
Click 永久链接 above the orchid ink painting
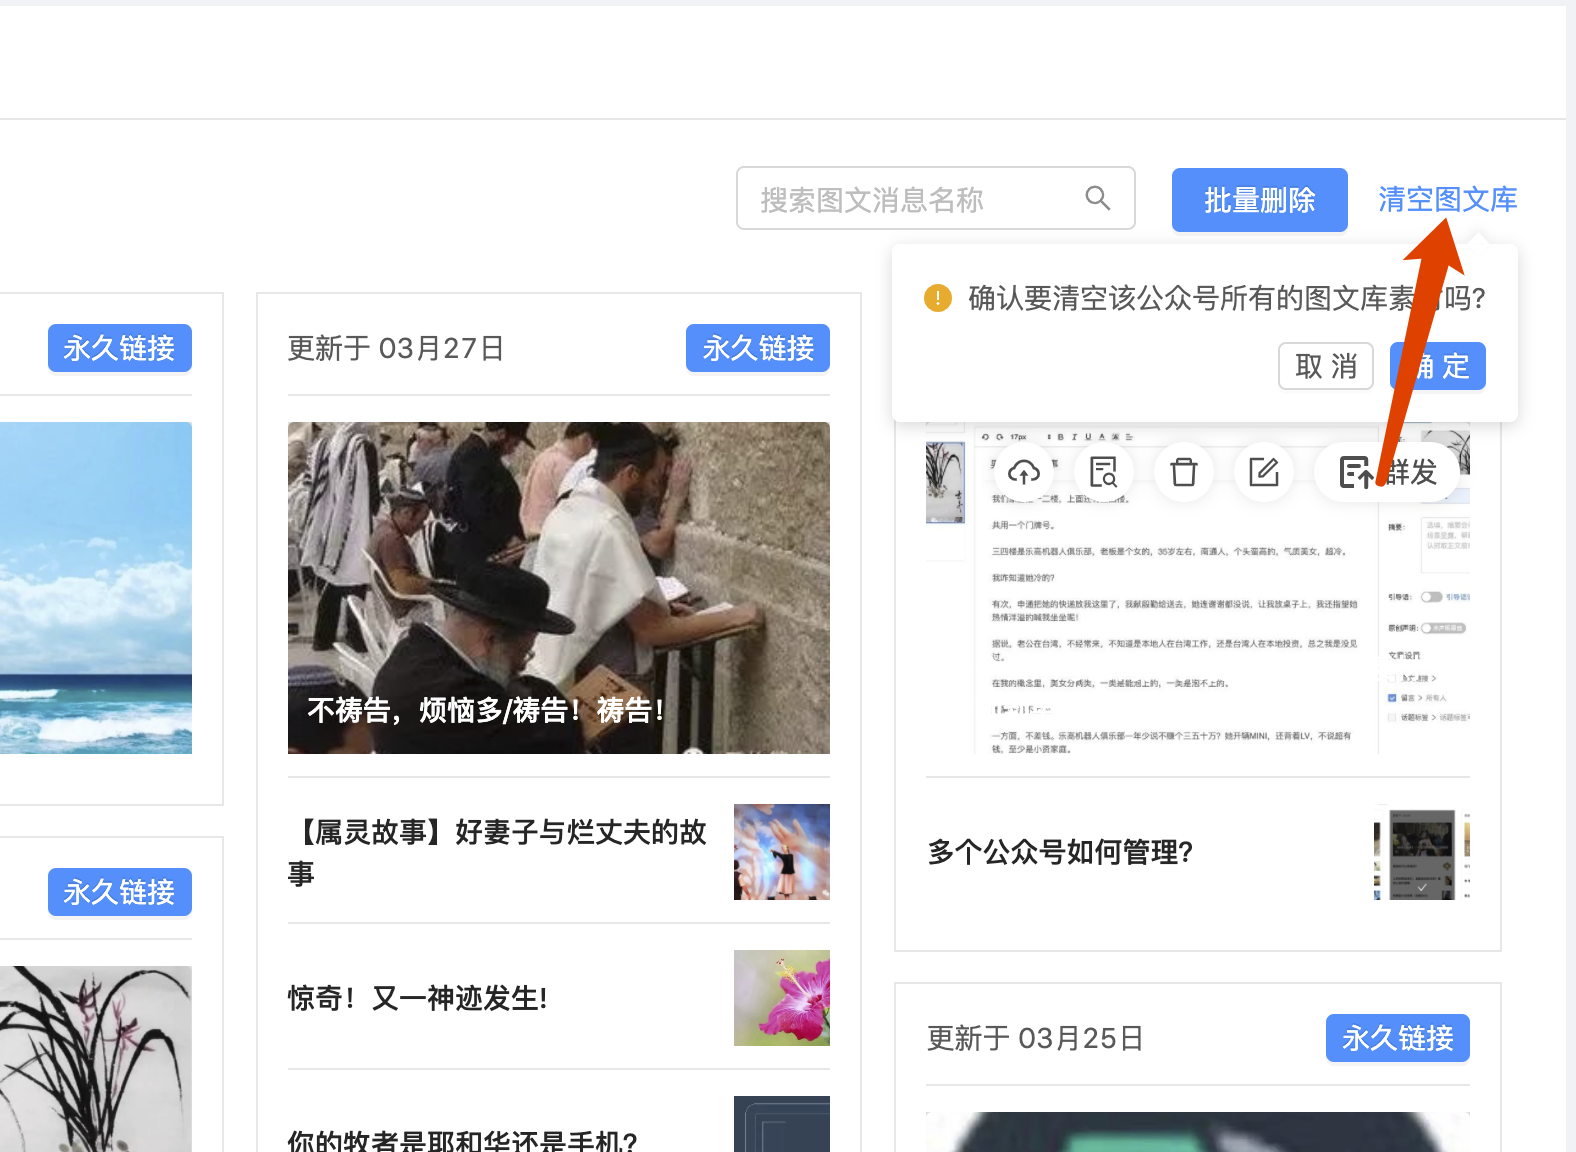(120, 892)
